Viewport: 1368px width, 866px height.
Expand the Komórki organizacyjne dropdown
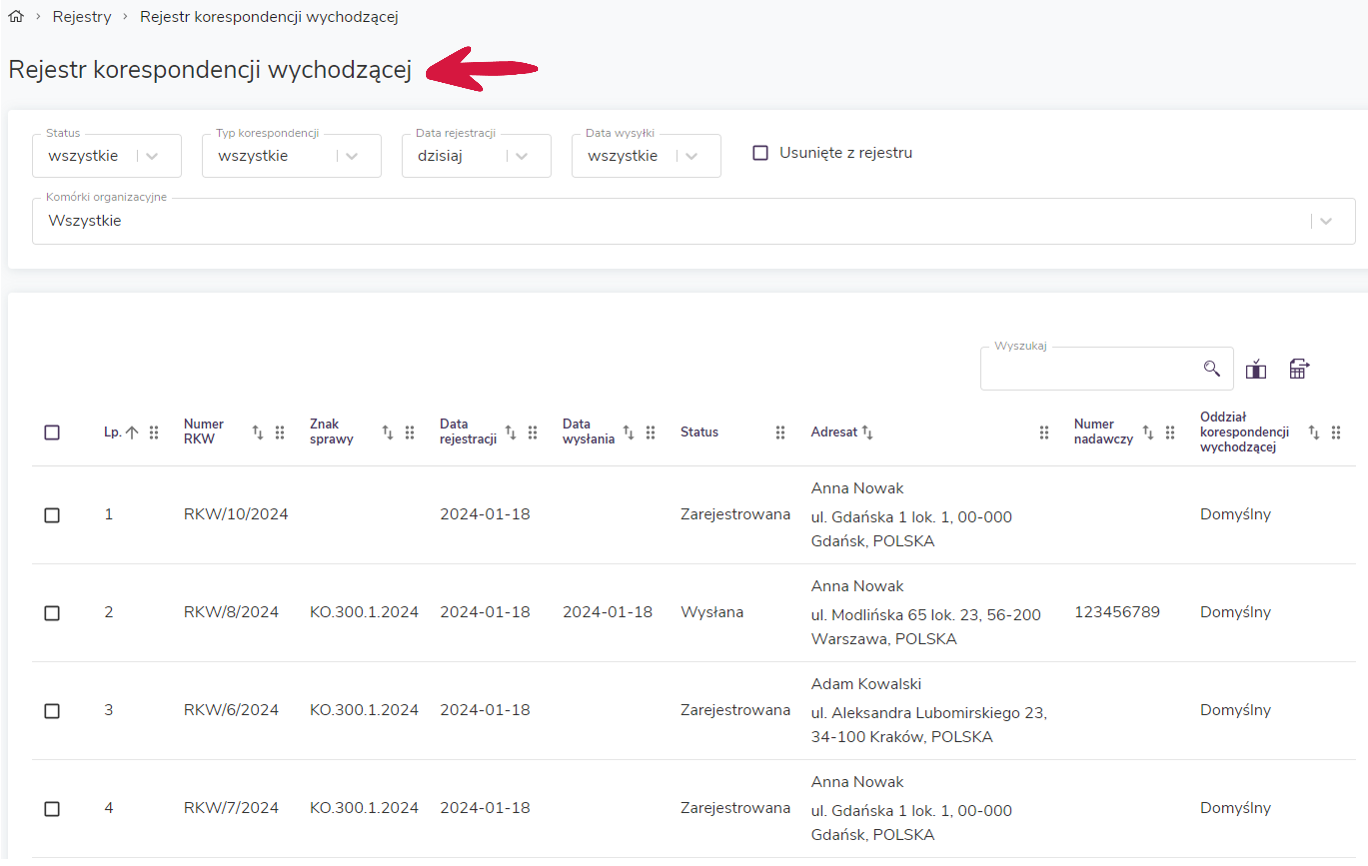click(1326, 221)
